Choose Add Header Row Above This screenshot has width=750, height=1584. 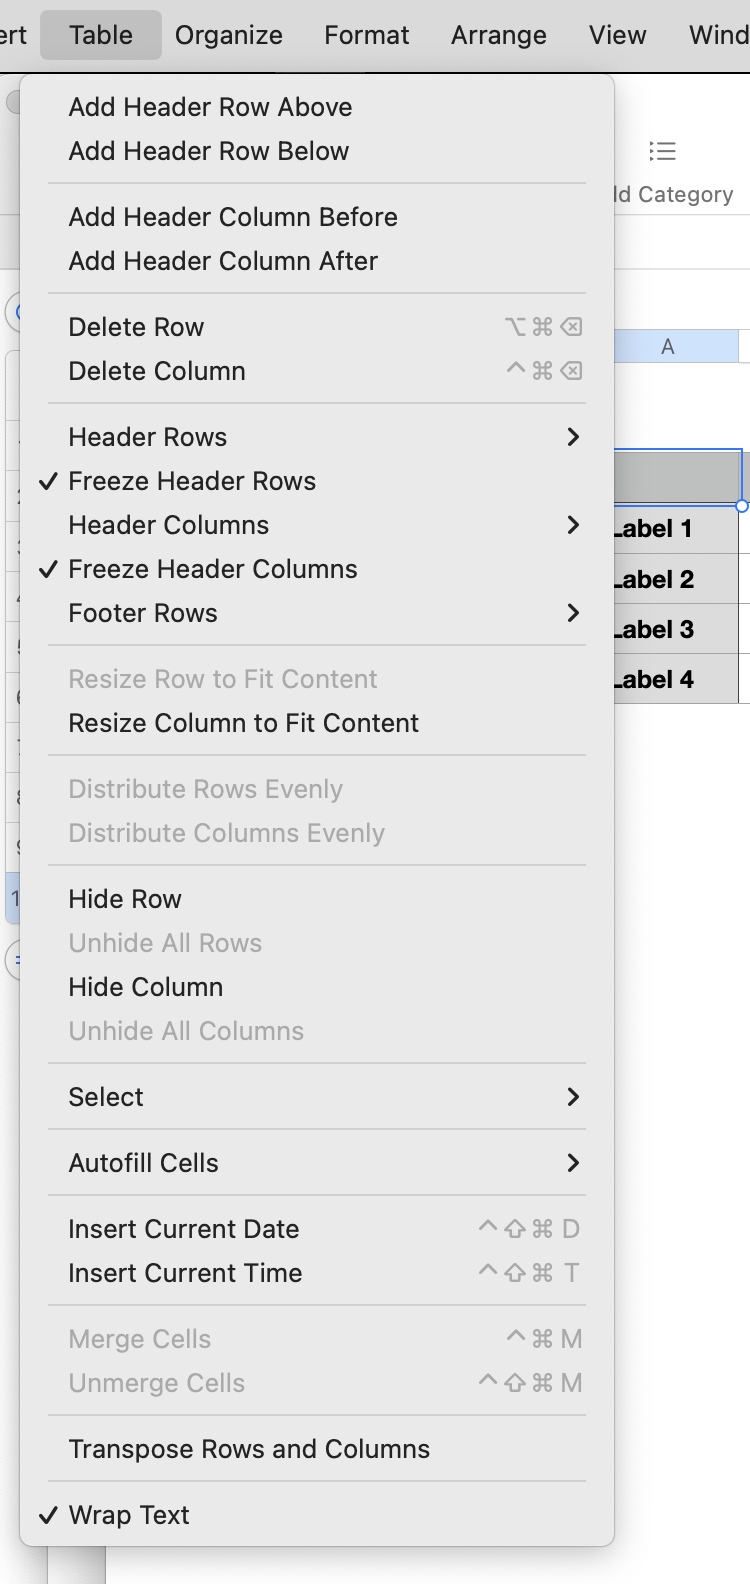click(x=210, y=107)
